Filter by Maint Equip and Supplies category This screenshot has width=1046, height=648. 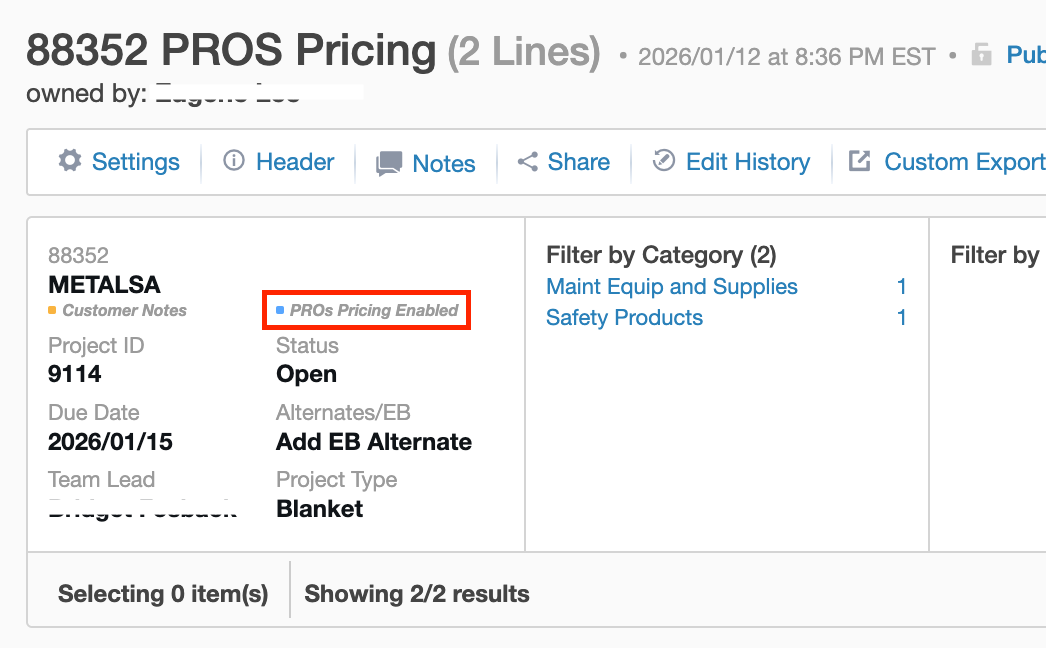671,287
